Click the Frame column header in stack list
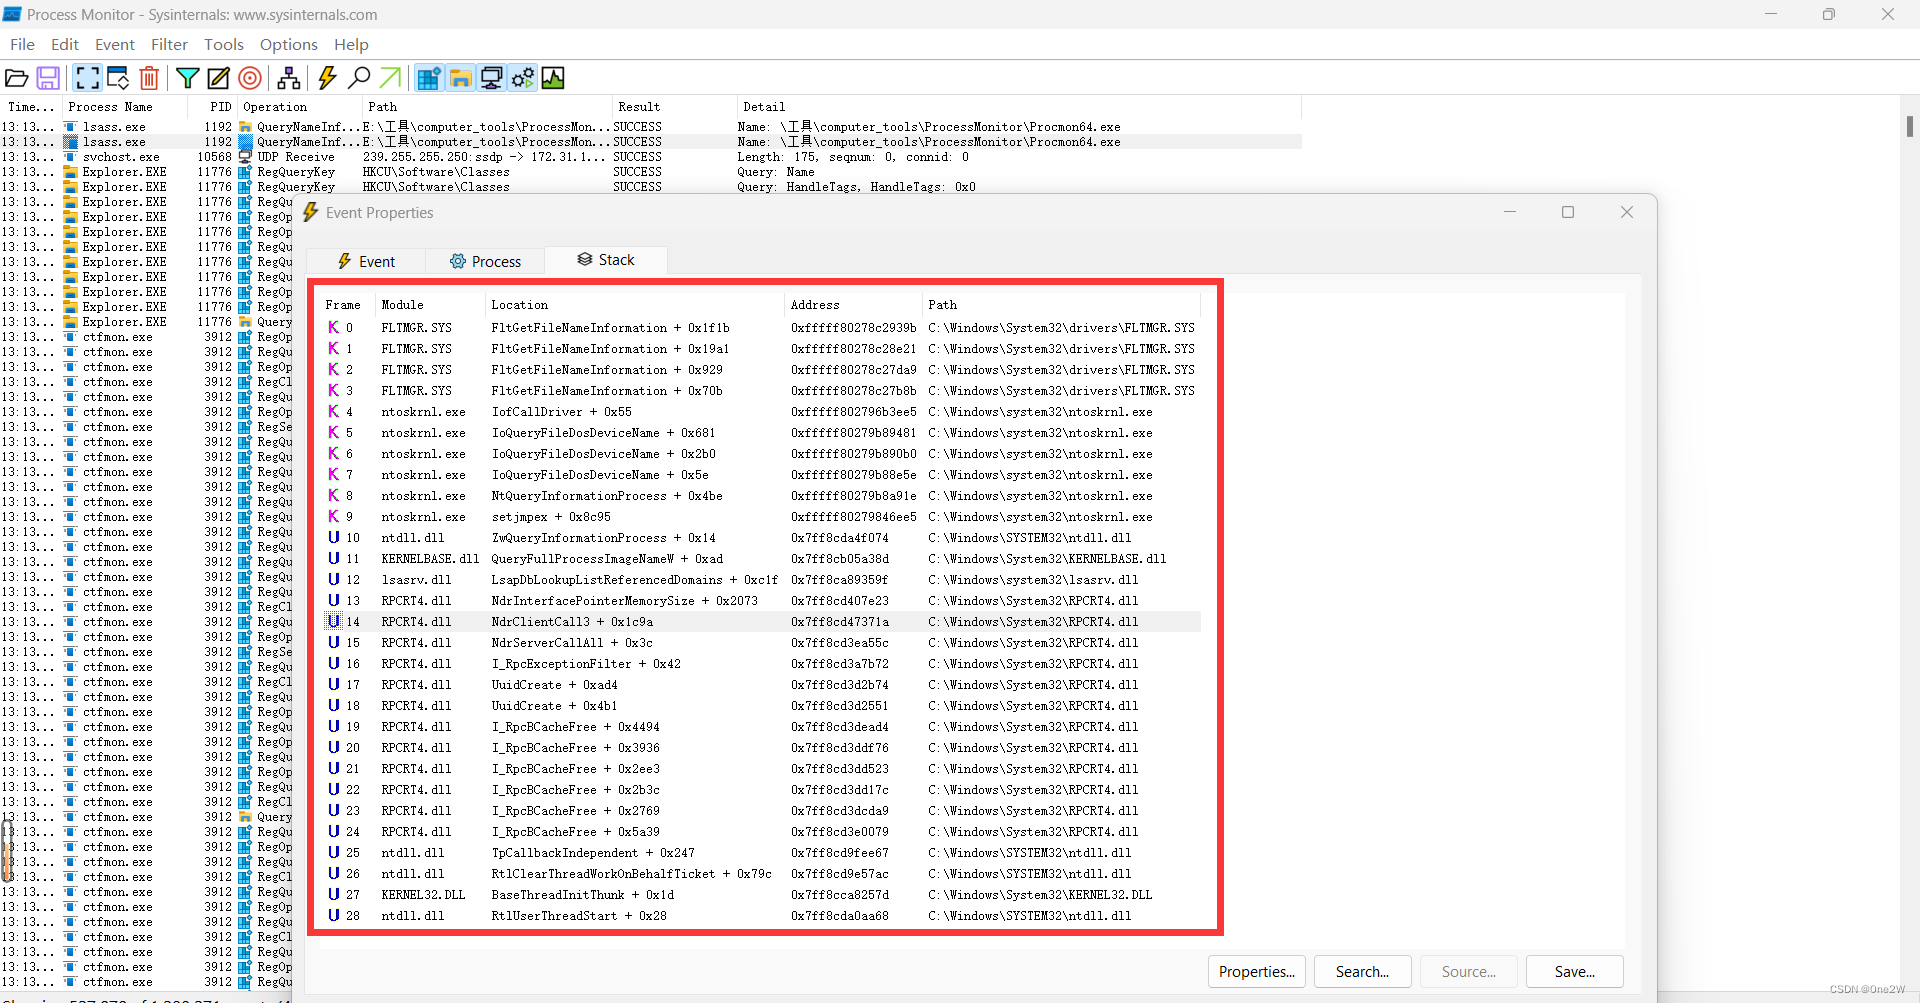Screen dimensions: 1920x1003 point(344,305)
